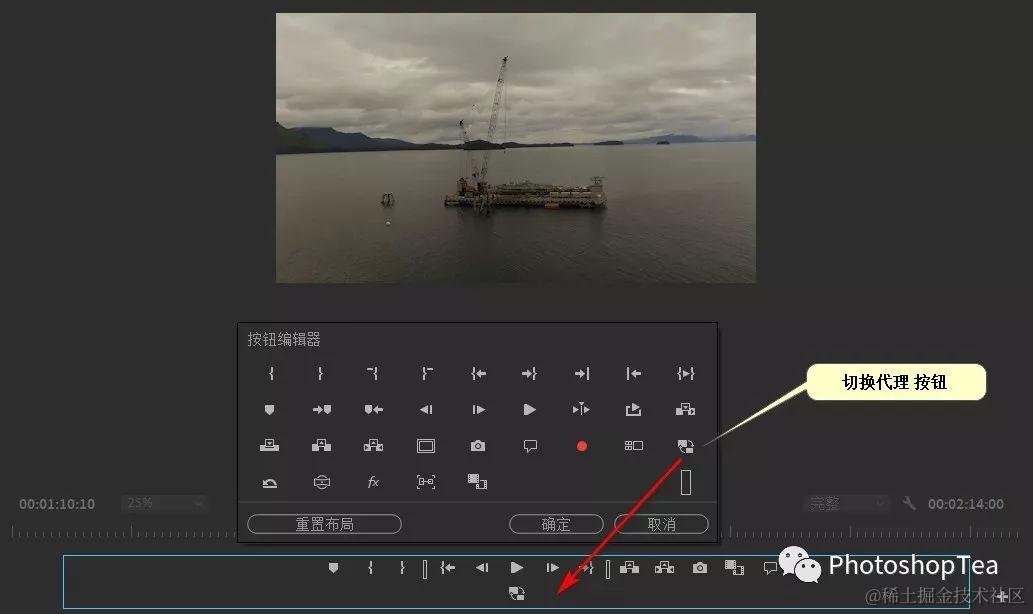
Task: Click the Add Marker icon in editor
Action: click(x=269, y=410)
